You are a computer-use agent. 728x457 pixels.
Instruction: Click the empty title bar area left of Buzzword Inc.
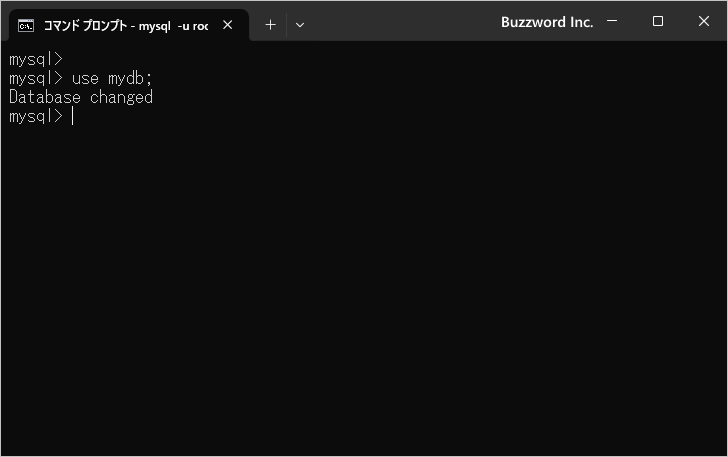(400, 22)
